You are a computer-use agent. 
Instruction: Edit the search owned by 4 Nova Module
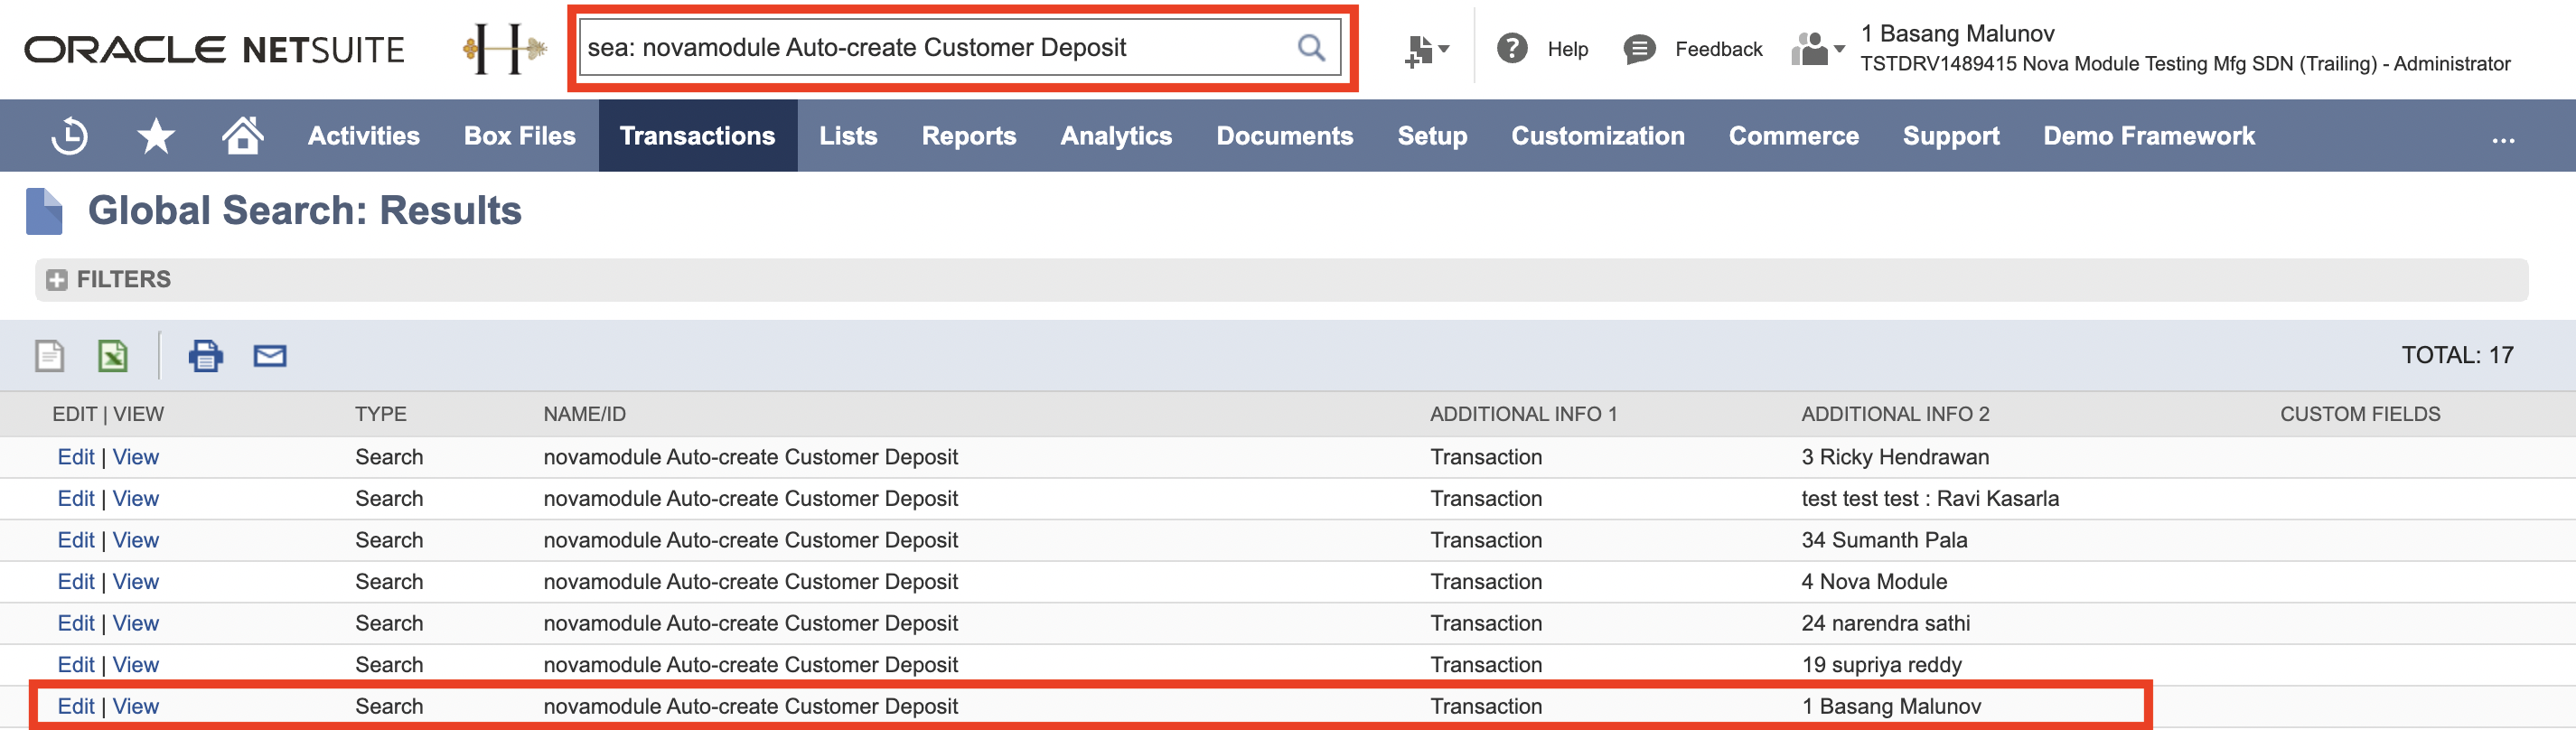[x=76, y=582]
